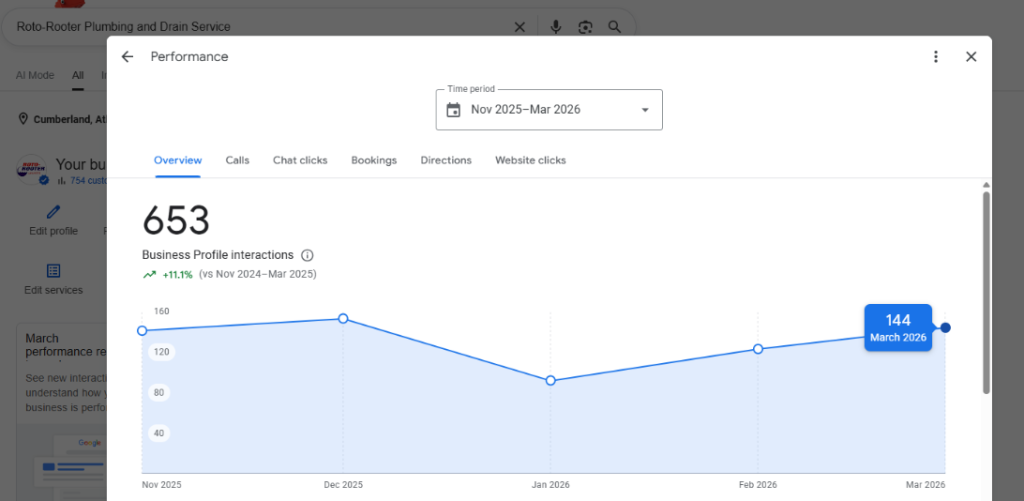The width and height of the screenshot is (1024, 501).
Task: Close the Performance dialog
Action: (x=971, y=57)
